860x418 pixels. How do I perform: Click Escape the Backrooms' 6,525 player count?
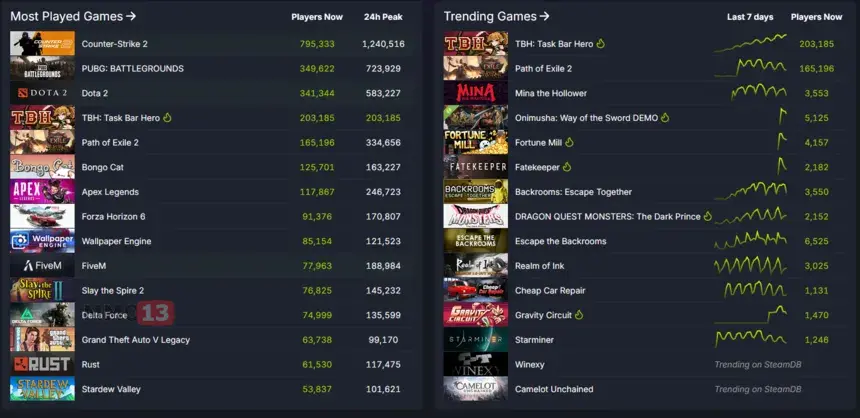pos(817,241)
